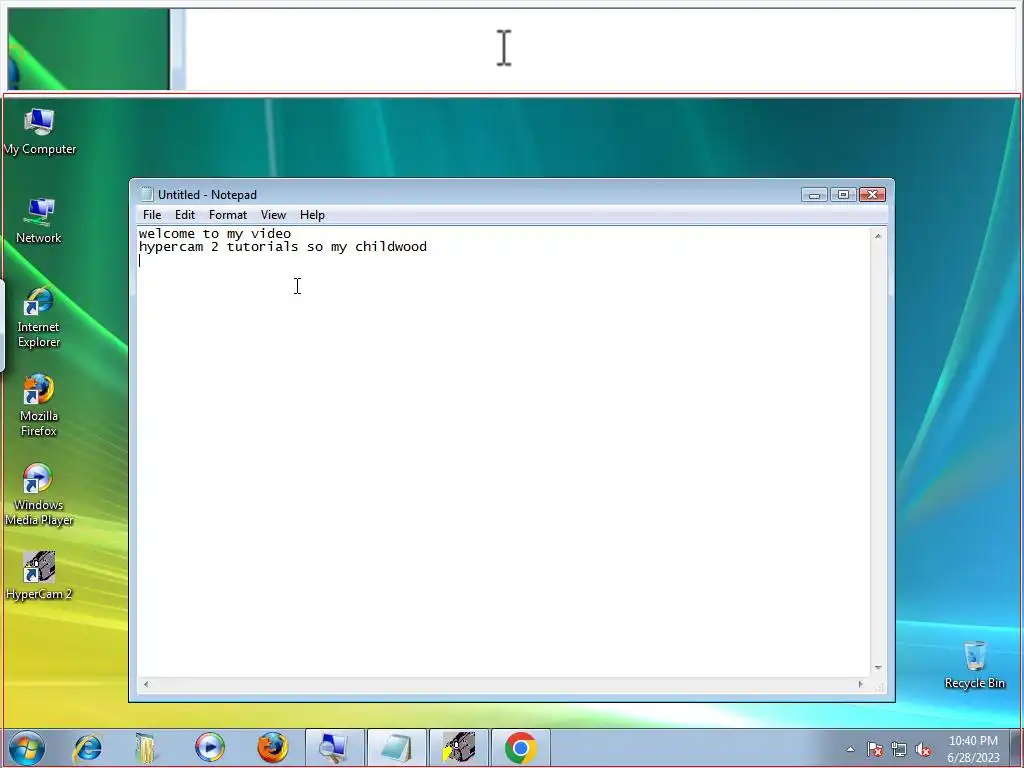
Task: Open the Help menu in Notepad
Action: pyautogui.click(x=312, y=215)
